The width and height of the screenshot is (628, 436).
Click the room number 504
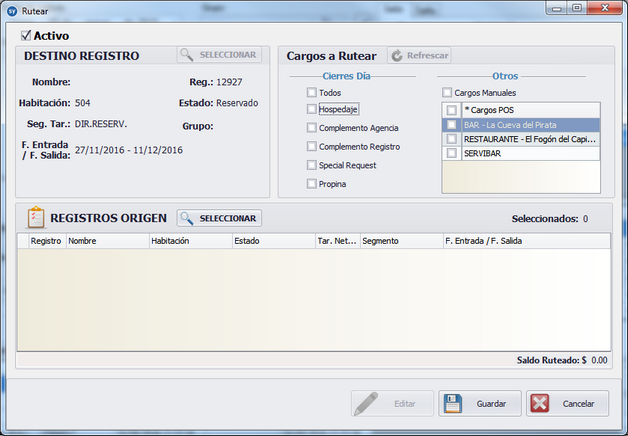pyautogui.click(x=83, y=103)
